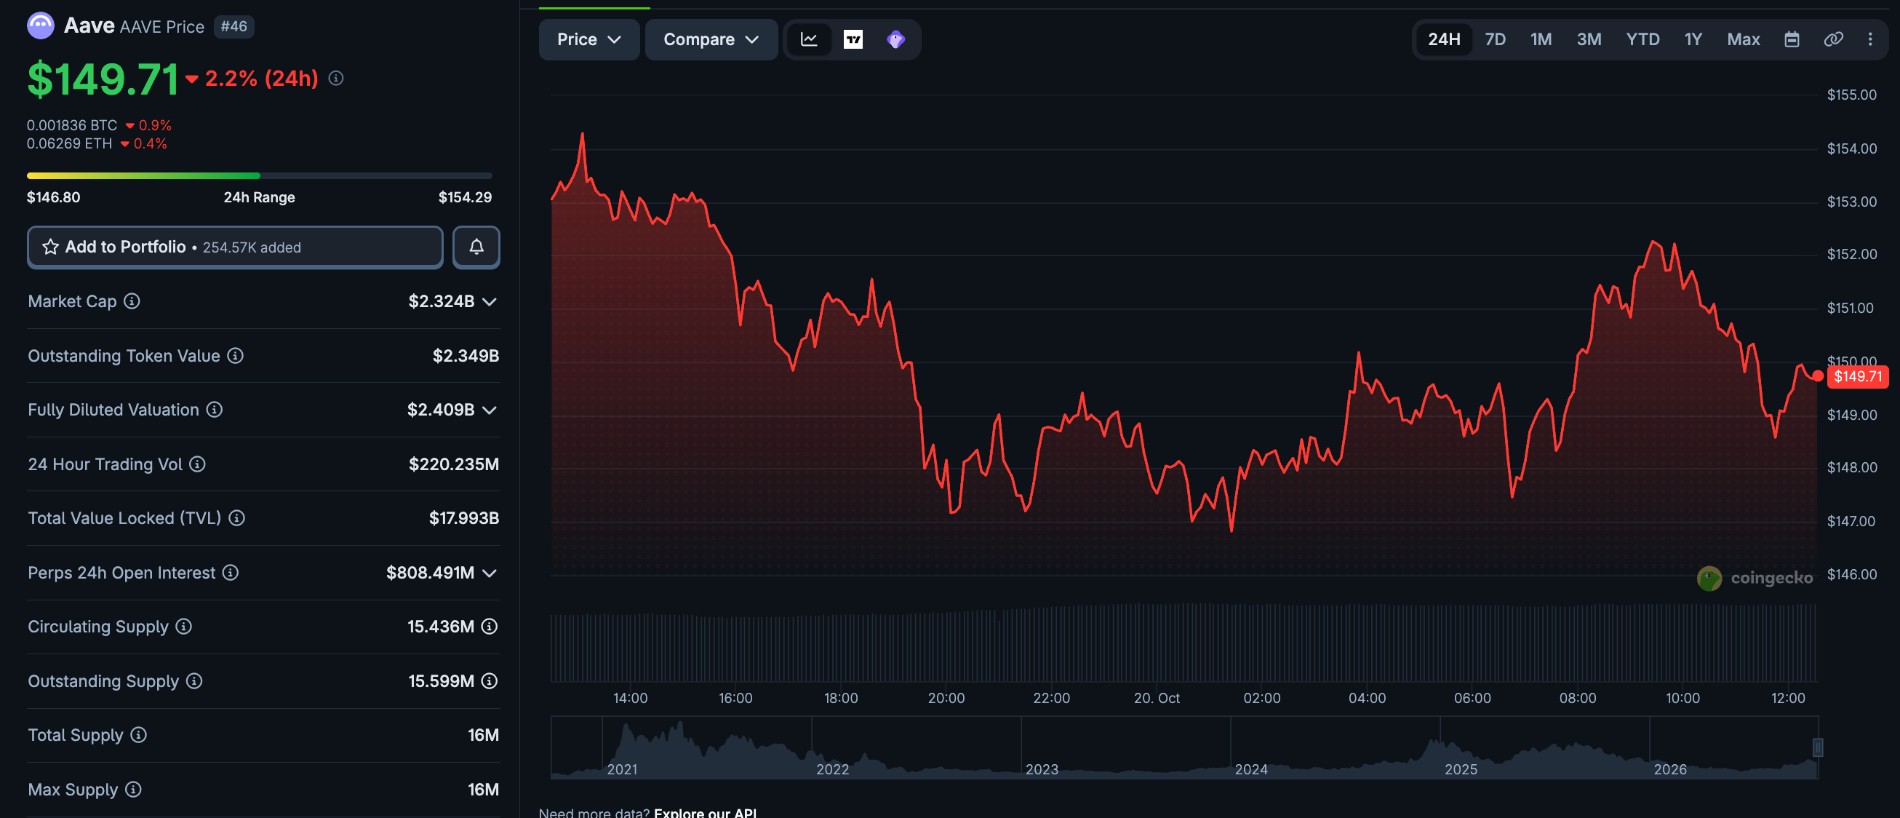
Task: Expand the Market Cap $2.324B chevron
Action: pos(489,302)
